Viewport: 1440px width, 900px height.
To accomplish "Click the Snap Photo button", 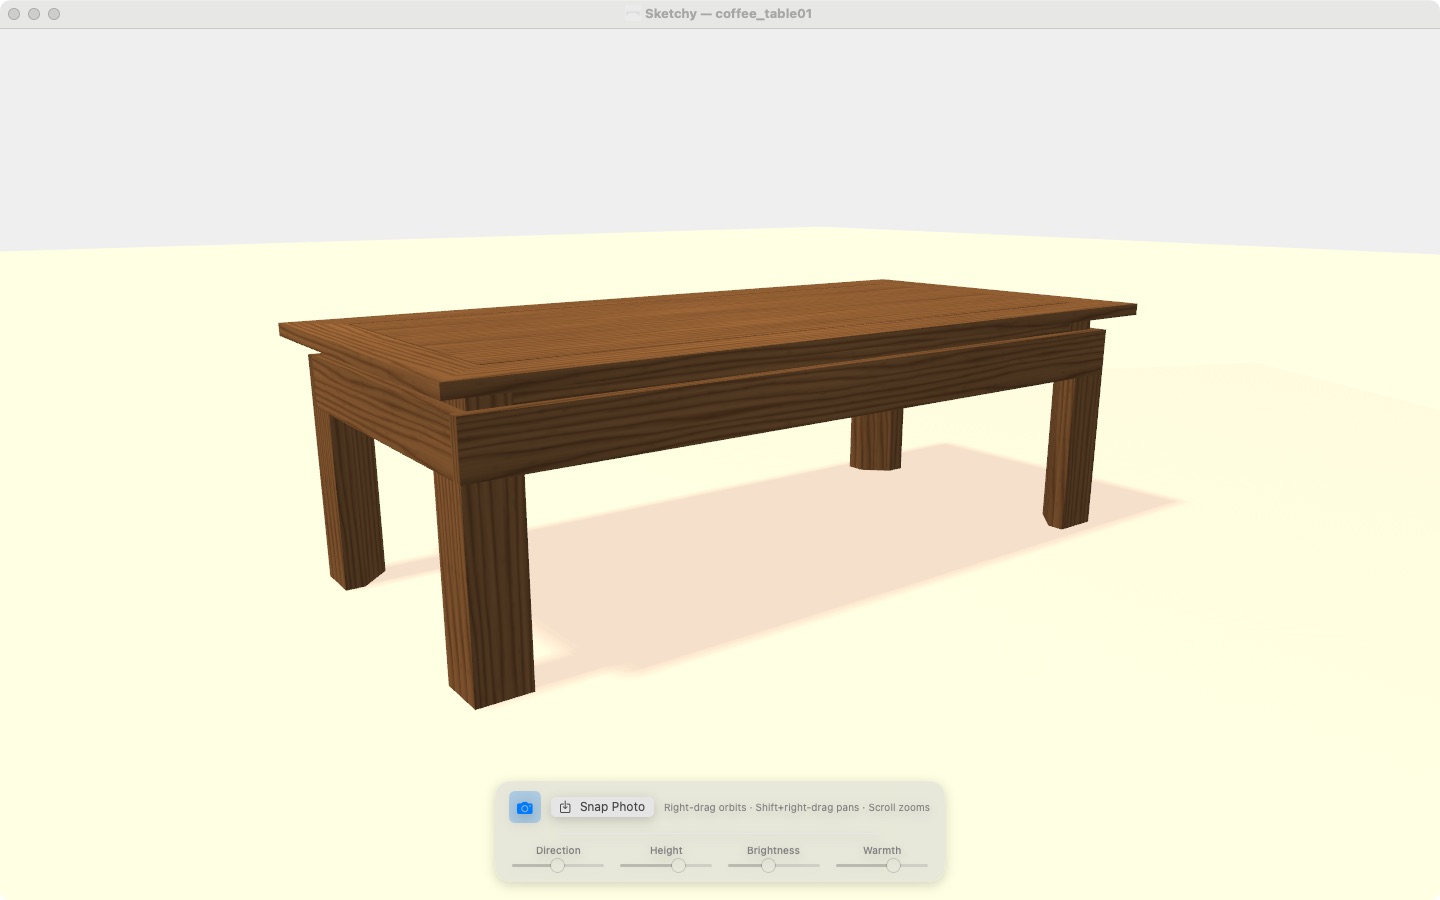I will [602, 807].
